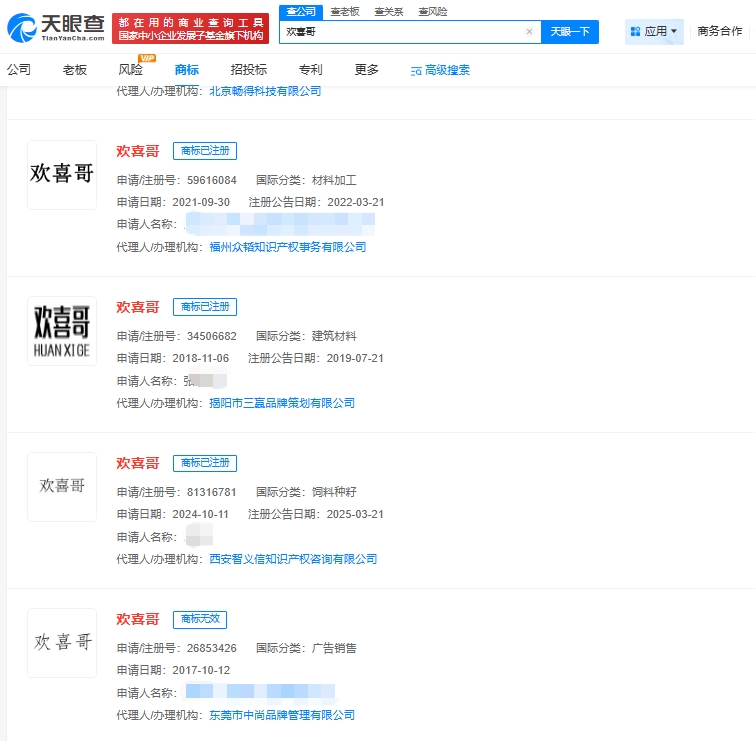Image resolution: width=756 pixels, height=741 pixels.
Task: Click the 高级搜索 filter icon link
Action: [440, 71]
